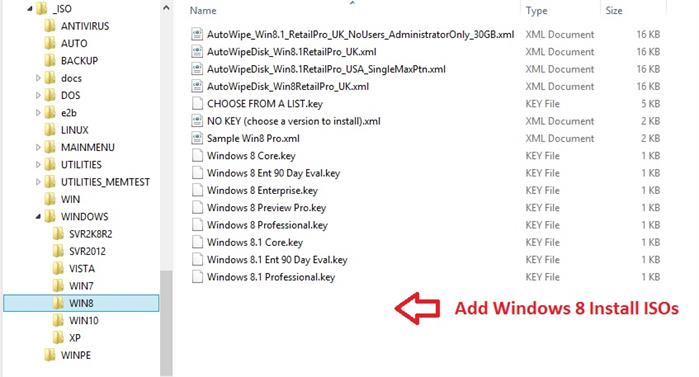Click the folder tree scroll up arrow
Image resolution: width=699 pixels, height=377 pixels.
click(x=166, y=8)
